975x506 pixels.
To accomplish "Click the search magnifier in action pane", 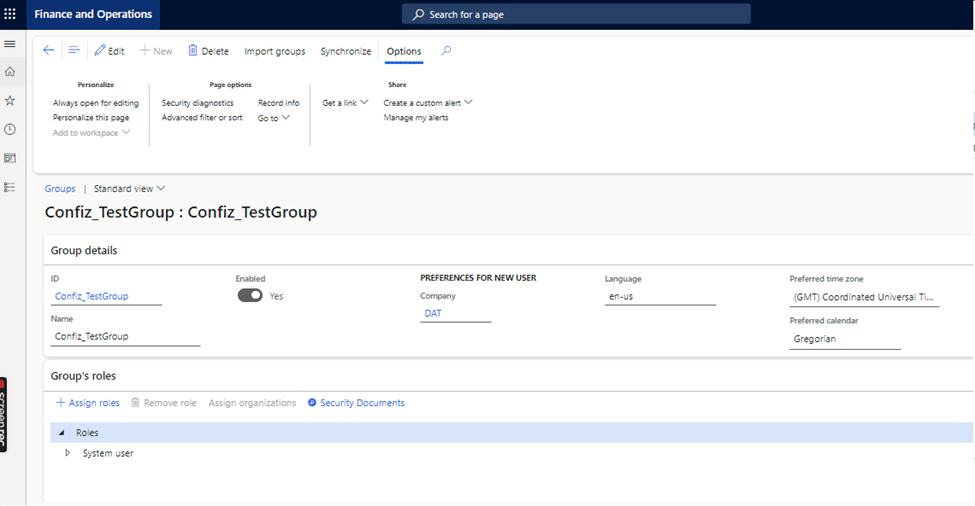I will click(446, 51).
